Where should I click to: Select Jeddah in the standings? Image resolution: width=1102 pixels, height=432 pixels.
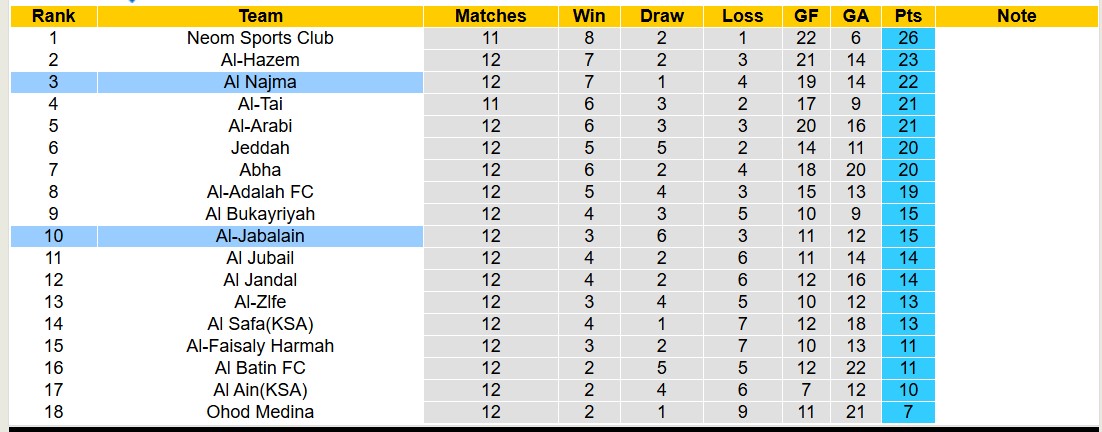coord(260,148)
